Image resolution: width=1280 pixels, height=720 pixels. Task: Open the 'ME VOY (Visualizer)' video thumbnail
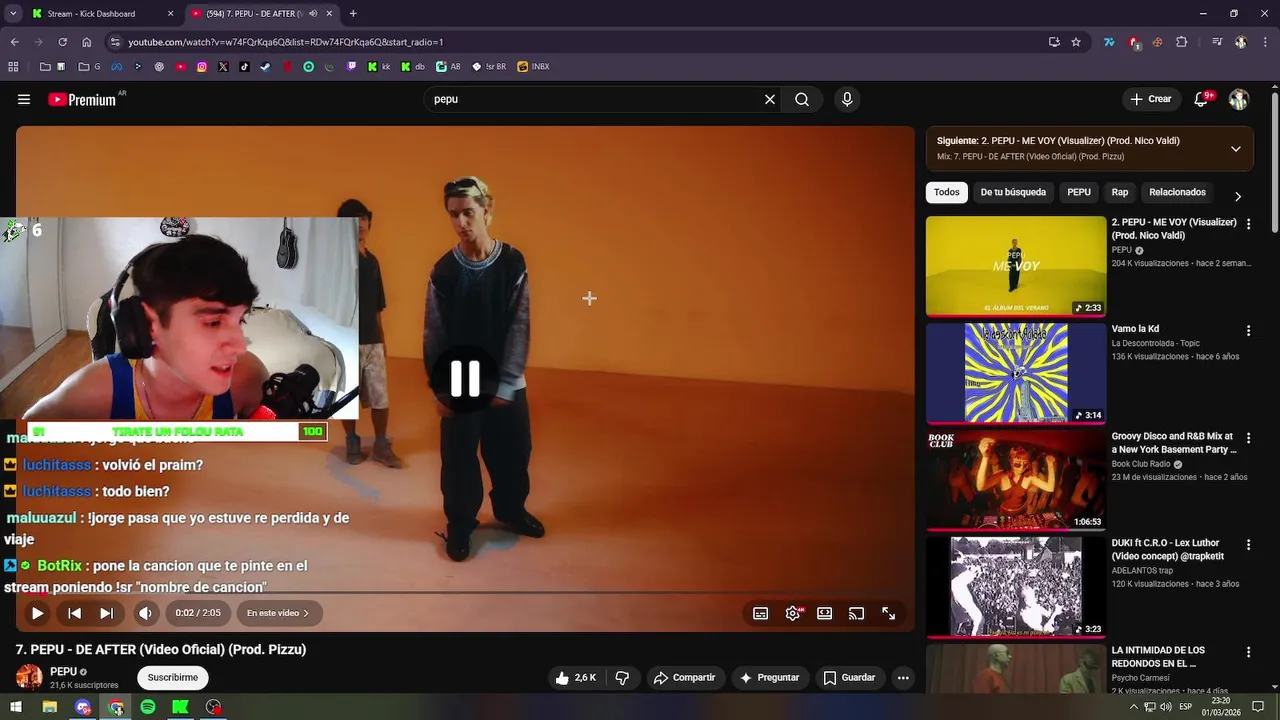click(1016, 266)
